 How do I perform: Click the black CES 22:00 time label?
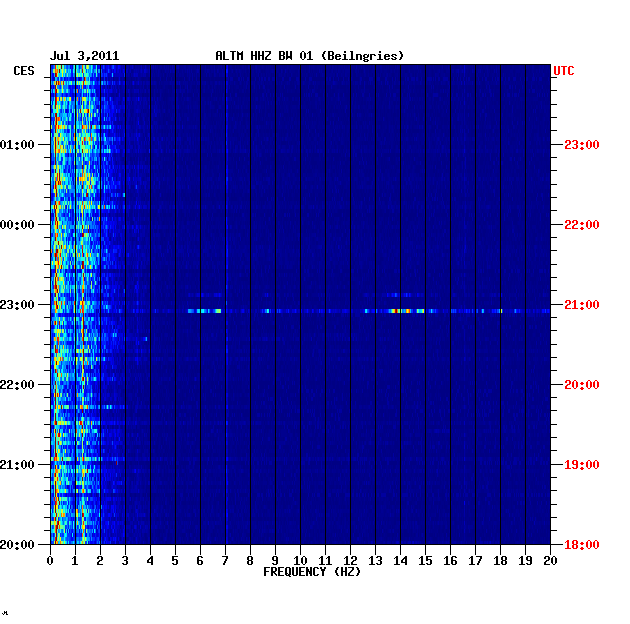point(17,385)
